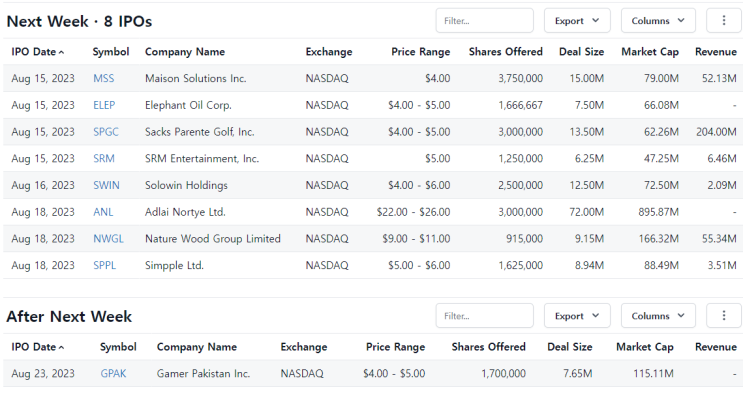Click the 1,666,667 shares offered value
This screenshot has height=402, width=743.
pyautogui.click(x=520, y=105)
